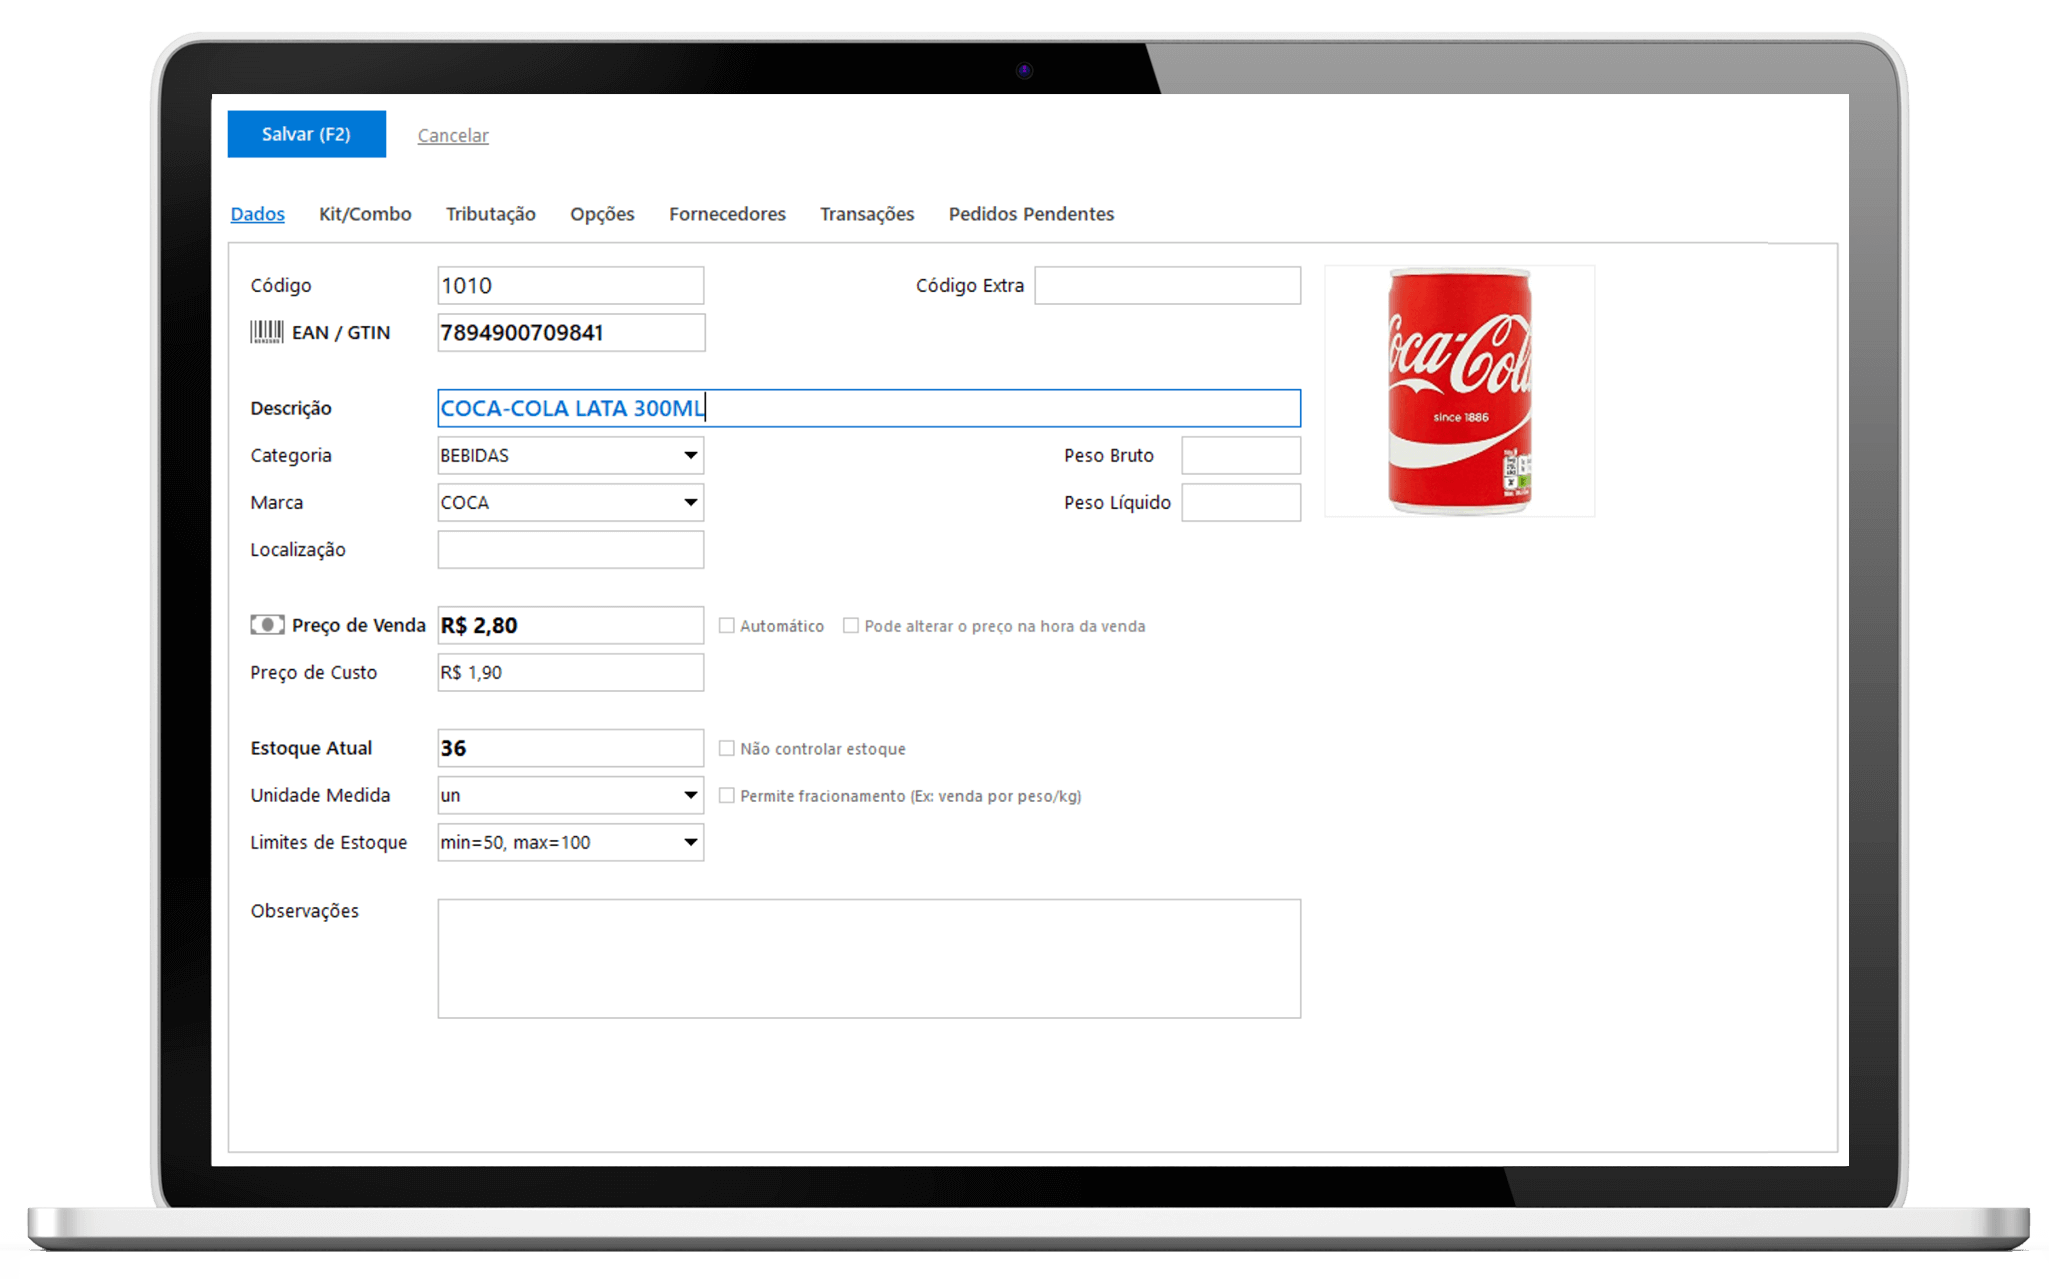
Task: Enable the Automático price checkbox
Action: click(727, 626)
